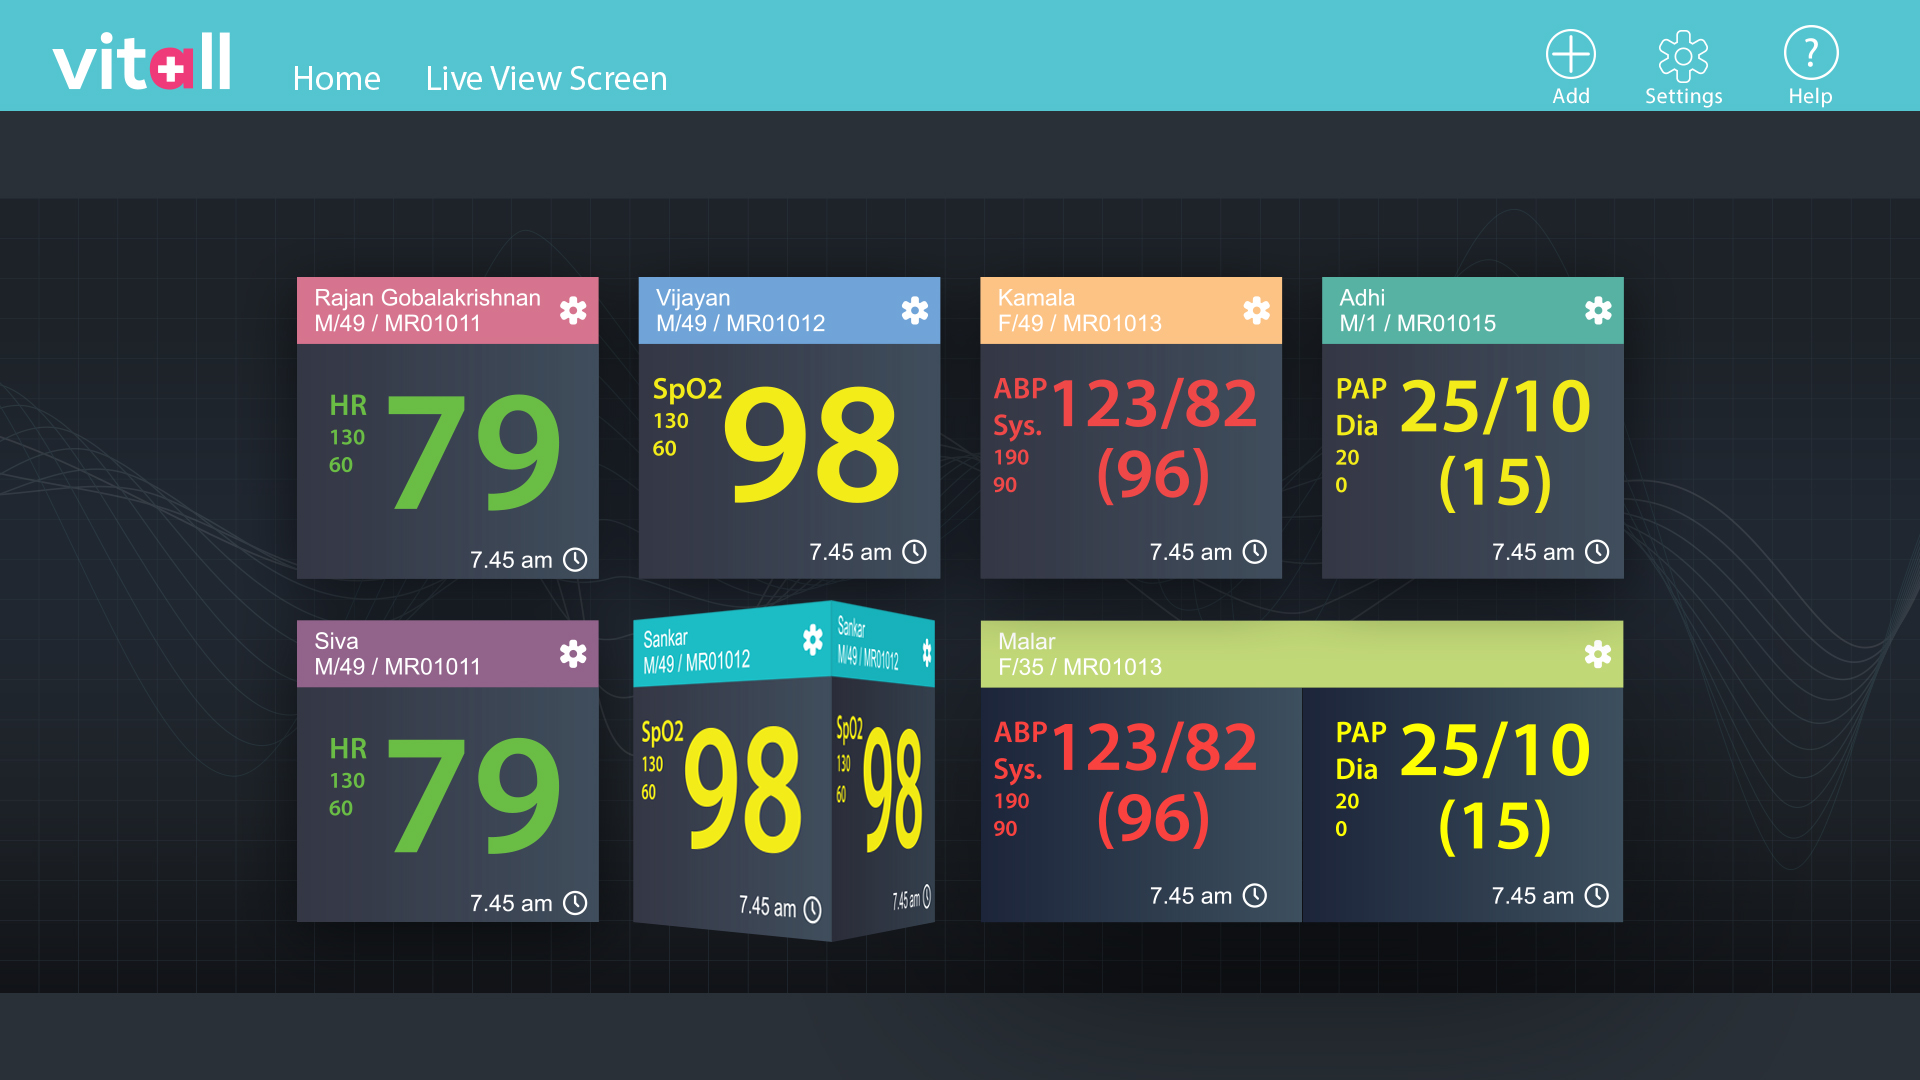Open settings gear on Siva card
Screen dimensions: 1920x1080
click(x=573, y=654)
